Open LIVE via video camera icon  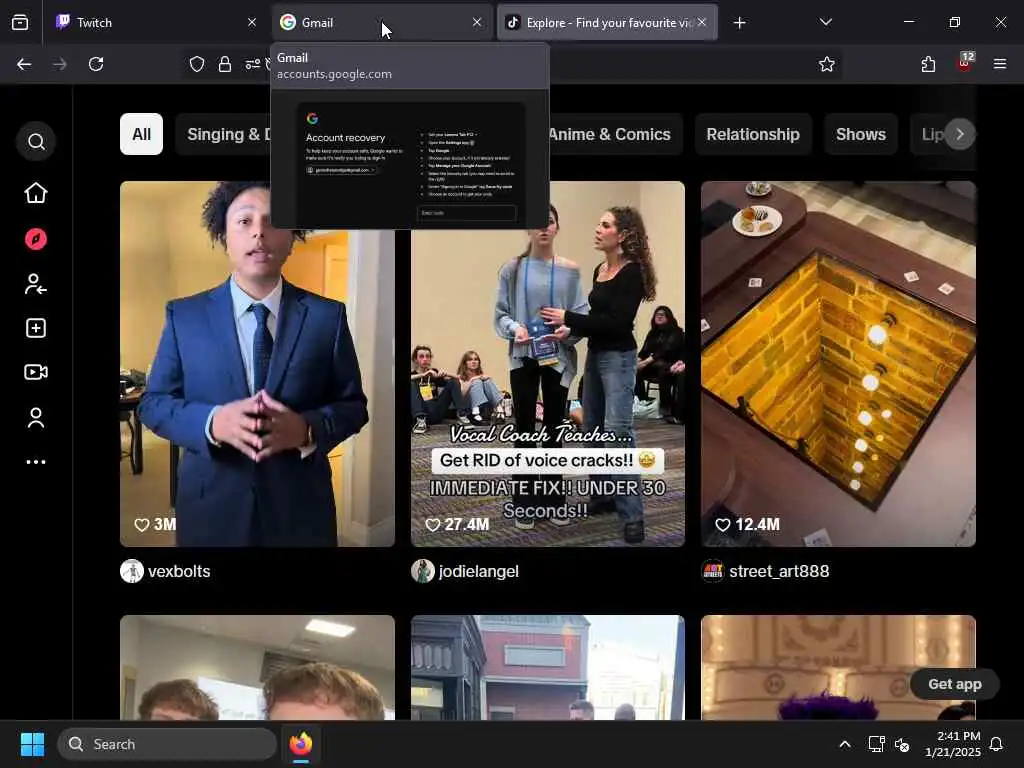pyautogui.click(x=36, y=372)
